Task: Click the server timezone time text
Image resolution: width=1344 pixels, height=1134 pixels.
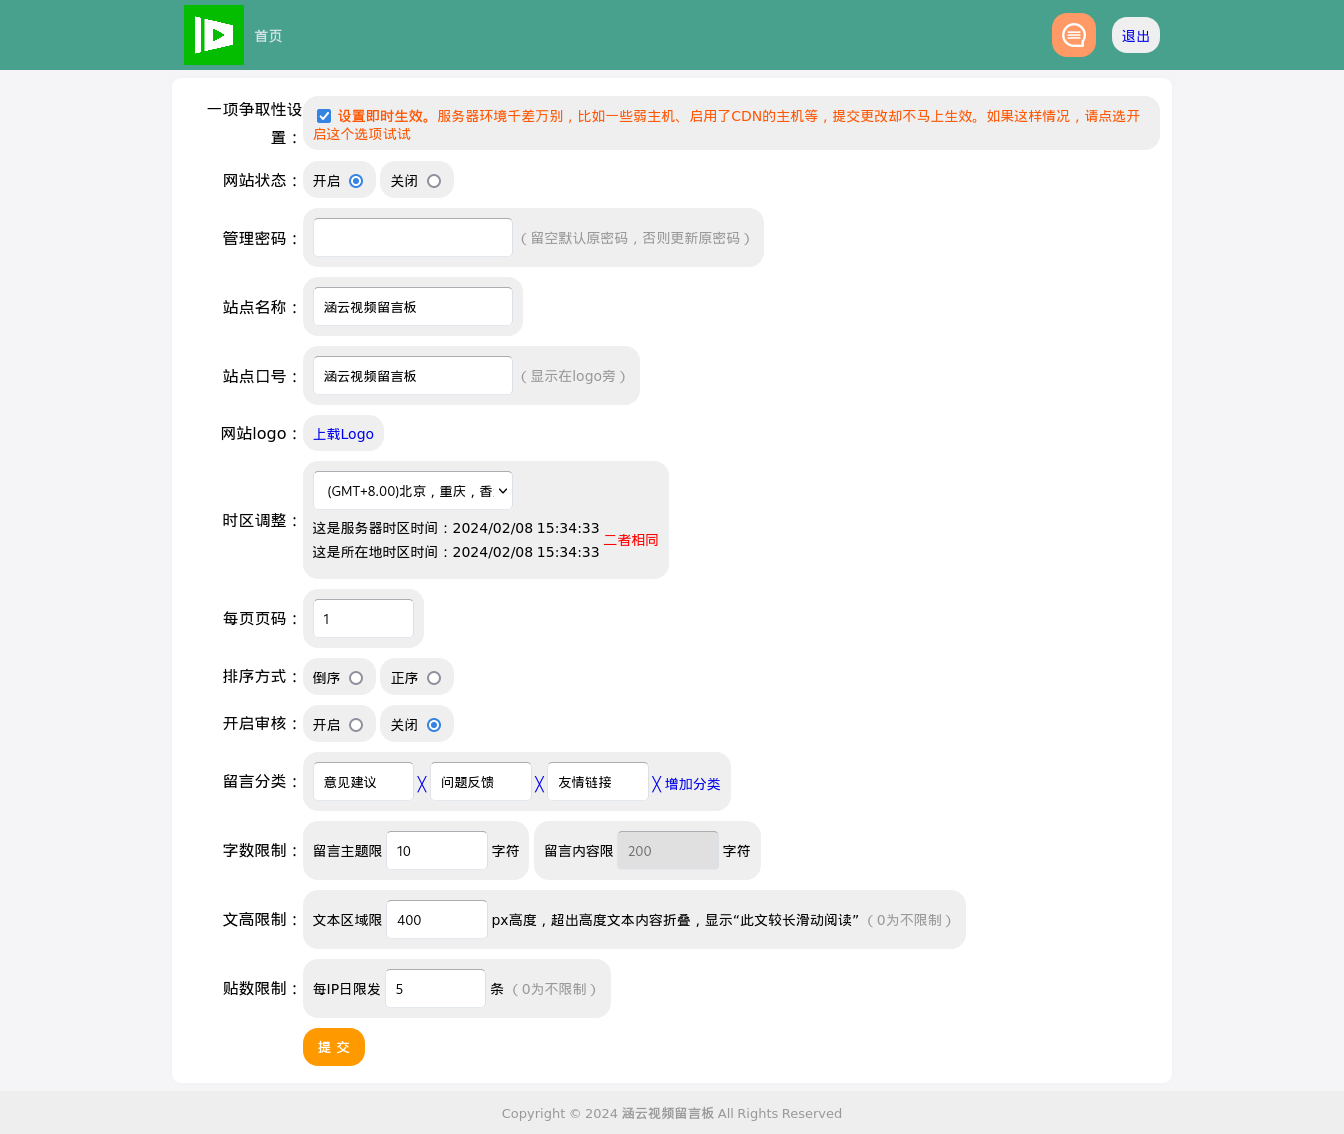Action: [456, 528]
